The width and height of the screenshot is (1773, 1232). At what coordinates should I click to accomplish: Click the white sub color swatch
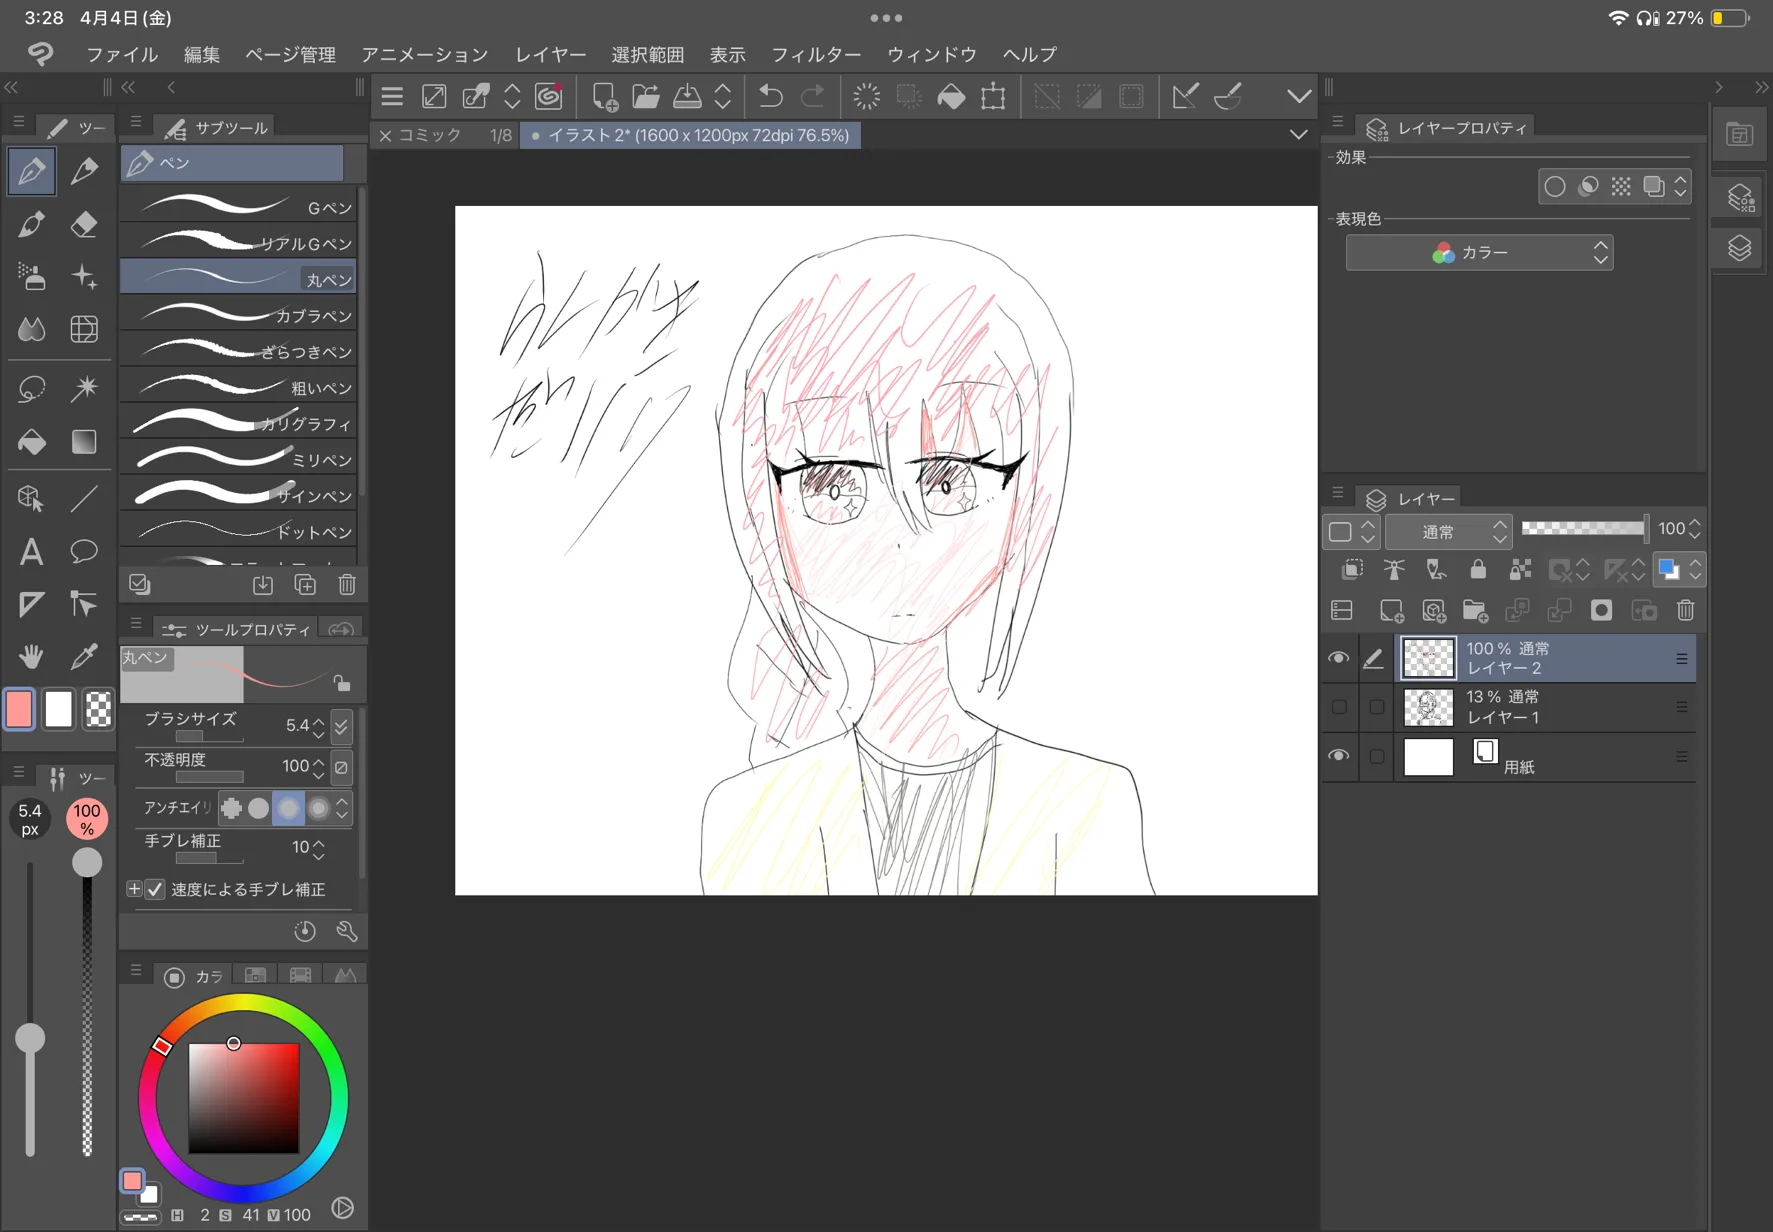[59, 709]
